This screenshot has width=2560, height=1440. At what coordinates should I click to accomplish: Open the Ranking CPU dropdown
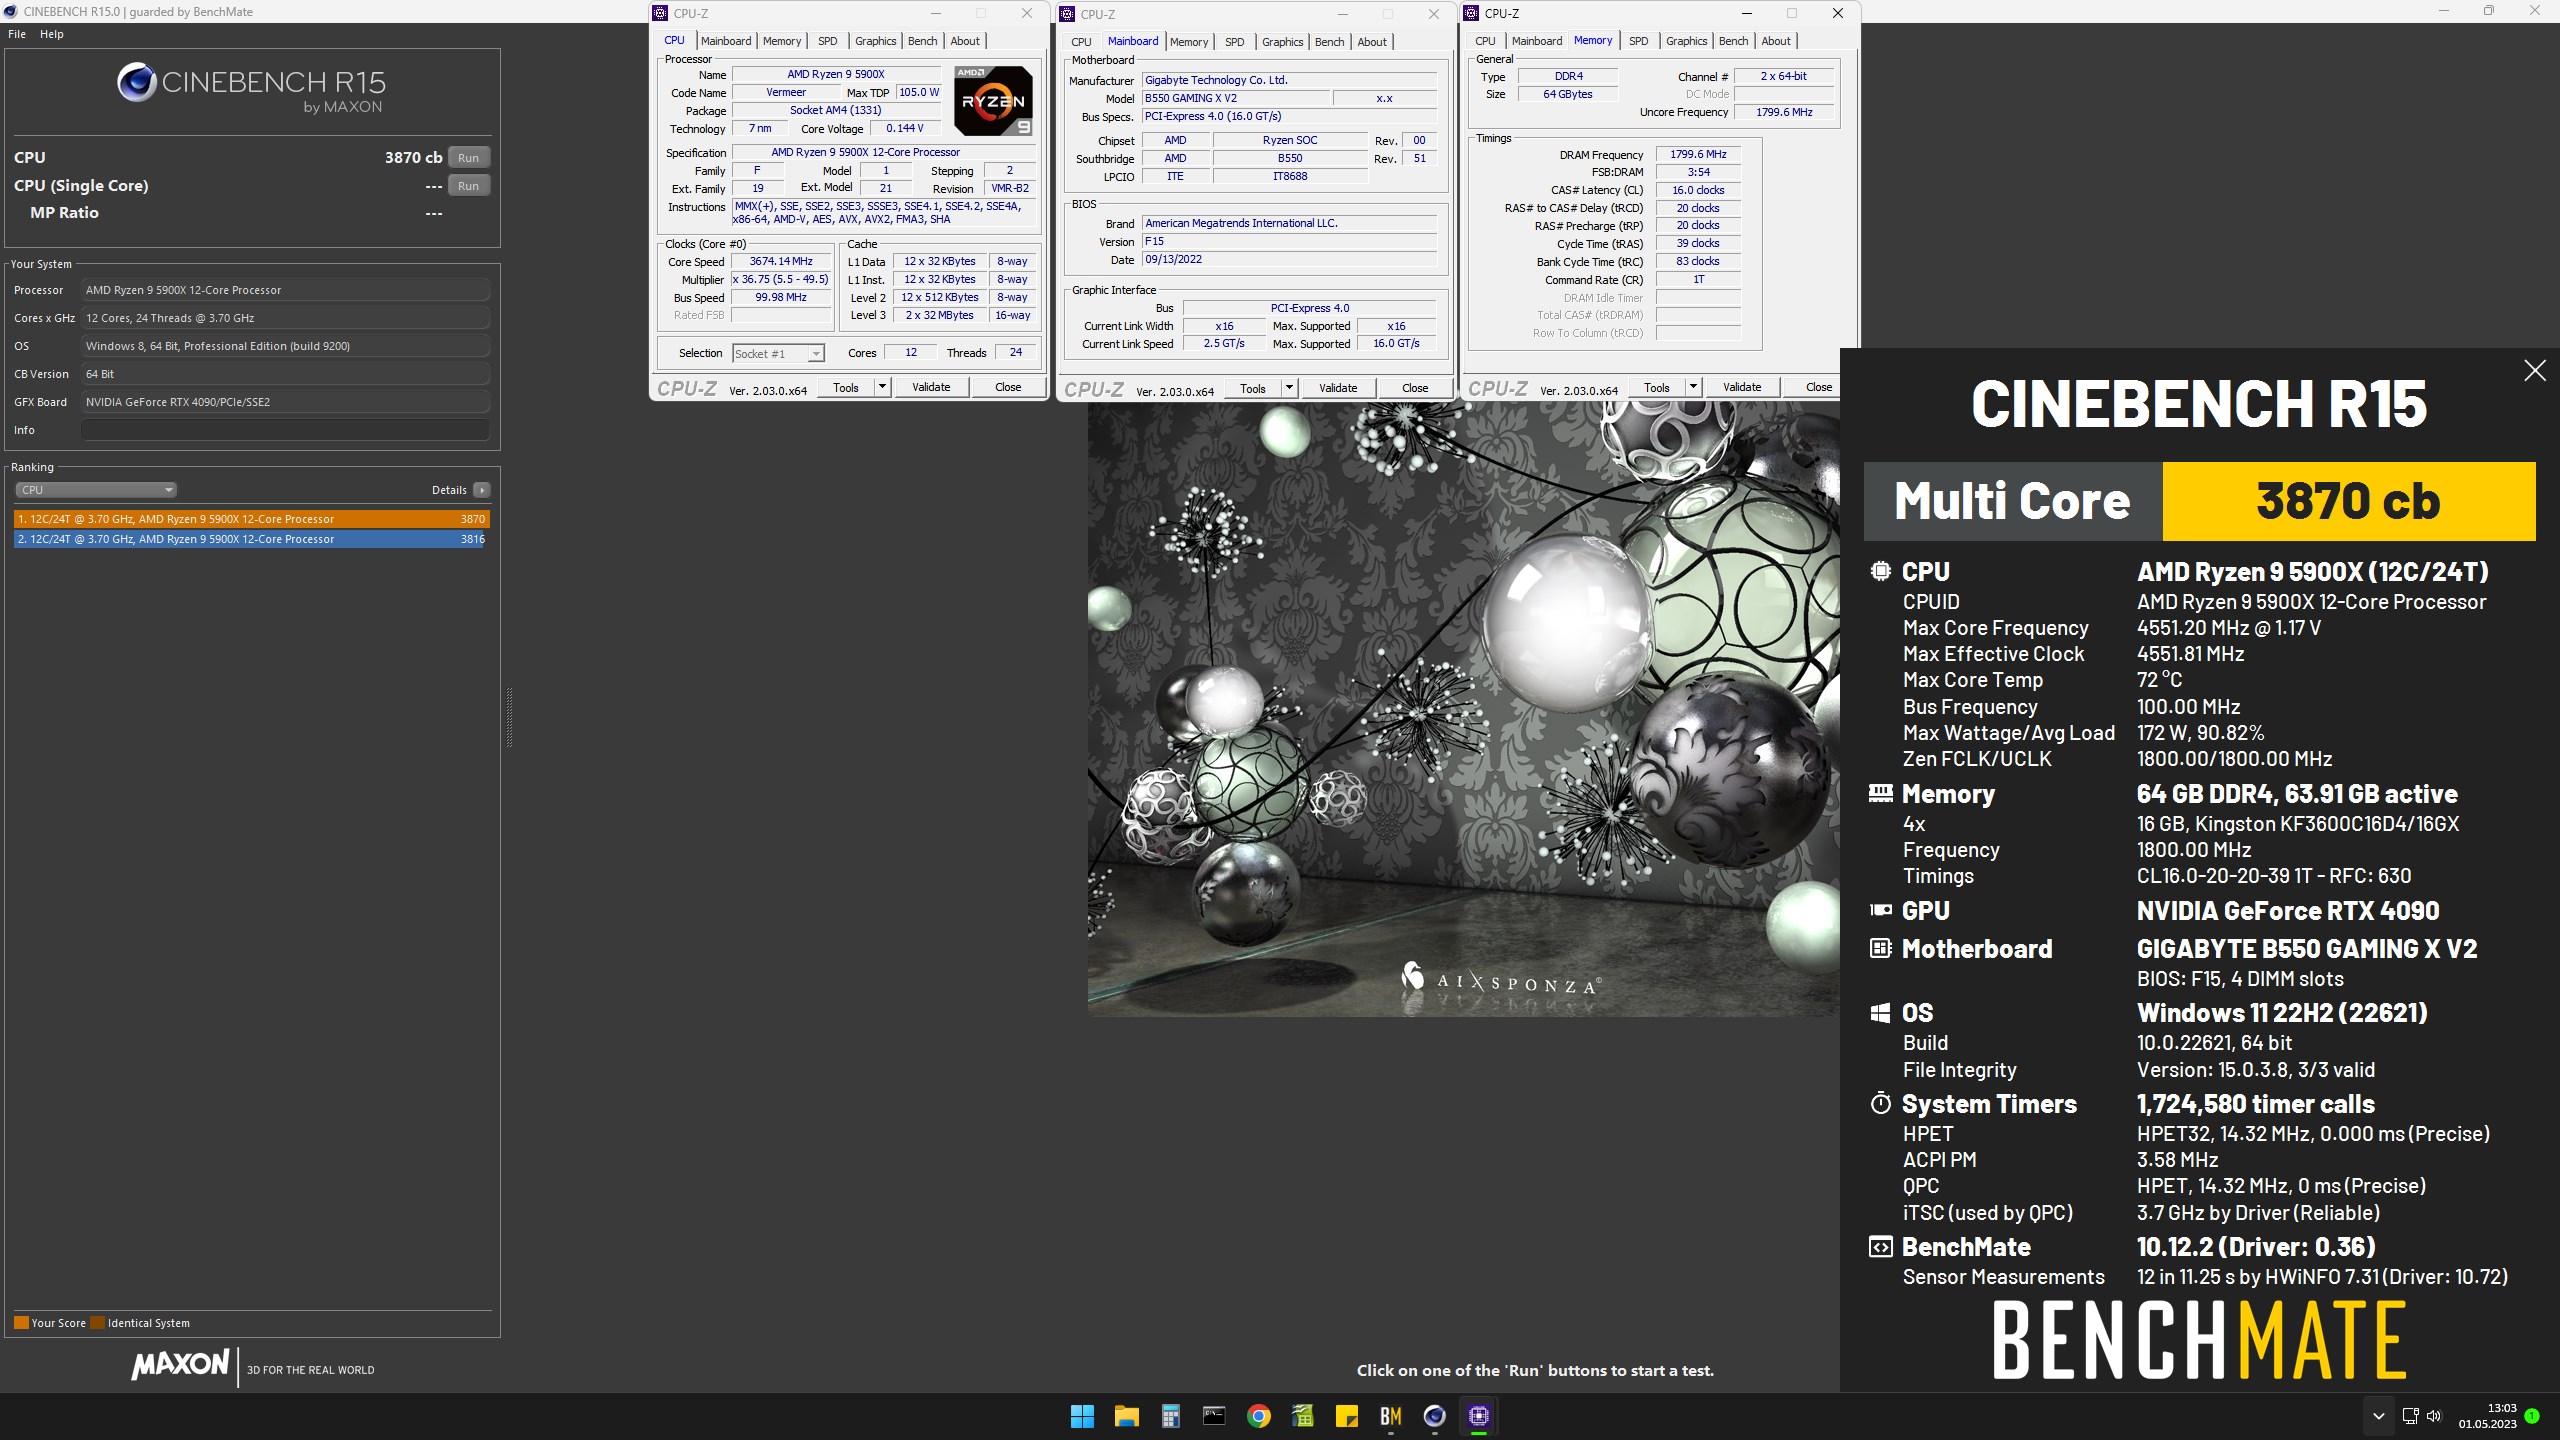[96, 490]
